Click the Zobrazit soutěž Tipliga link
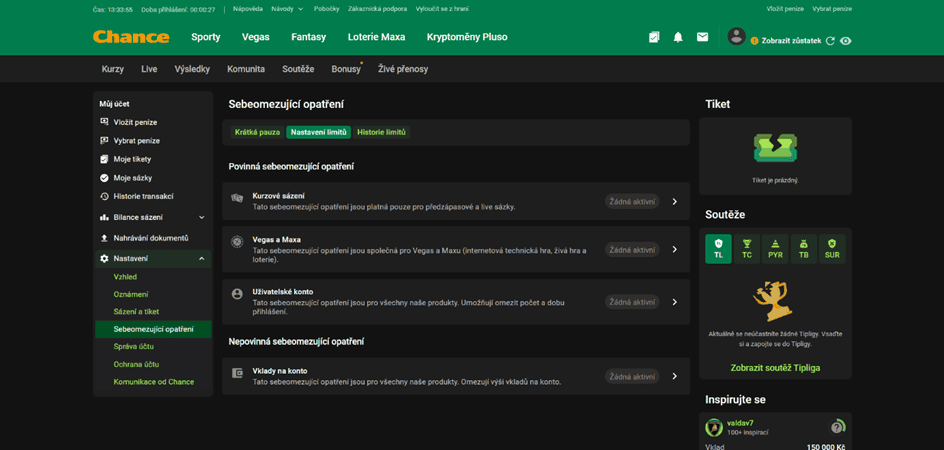Image resolution: width=944 pixels, height=450 pixels. point(775,367)
